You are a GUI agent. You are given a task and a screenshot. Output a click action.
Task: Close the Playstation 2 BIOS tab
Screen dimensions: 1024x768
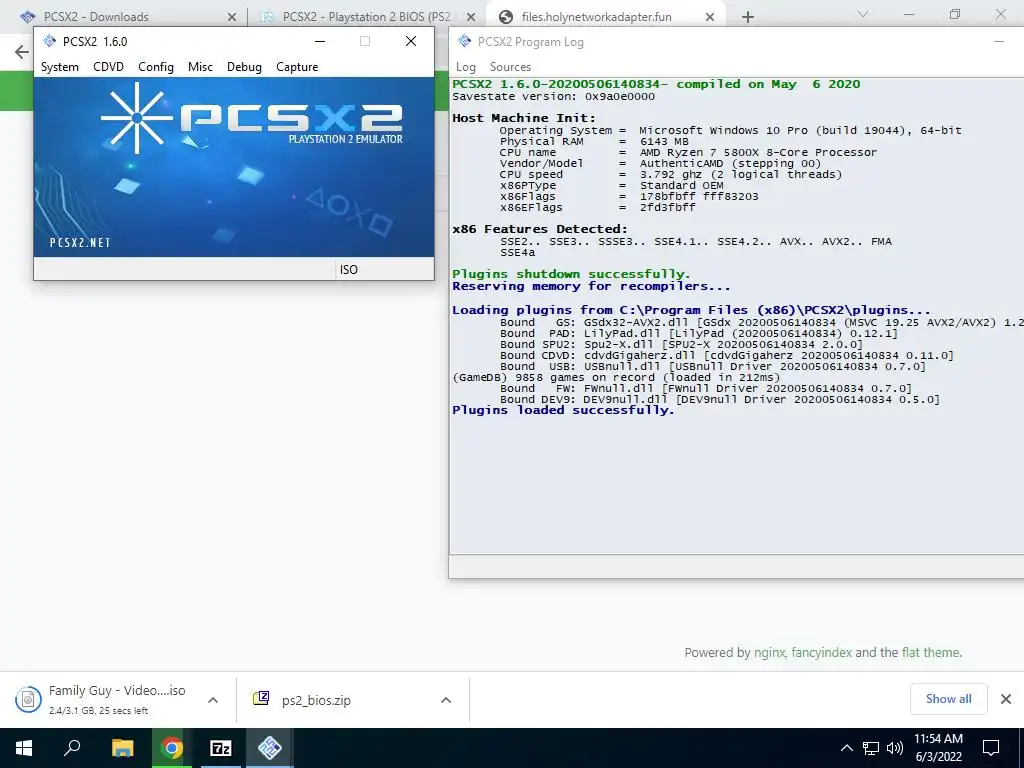click(472, 17)
